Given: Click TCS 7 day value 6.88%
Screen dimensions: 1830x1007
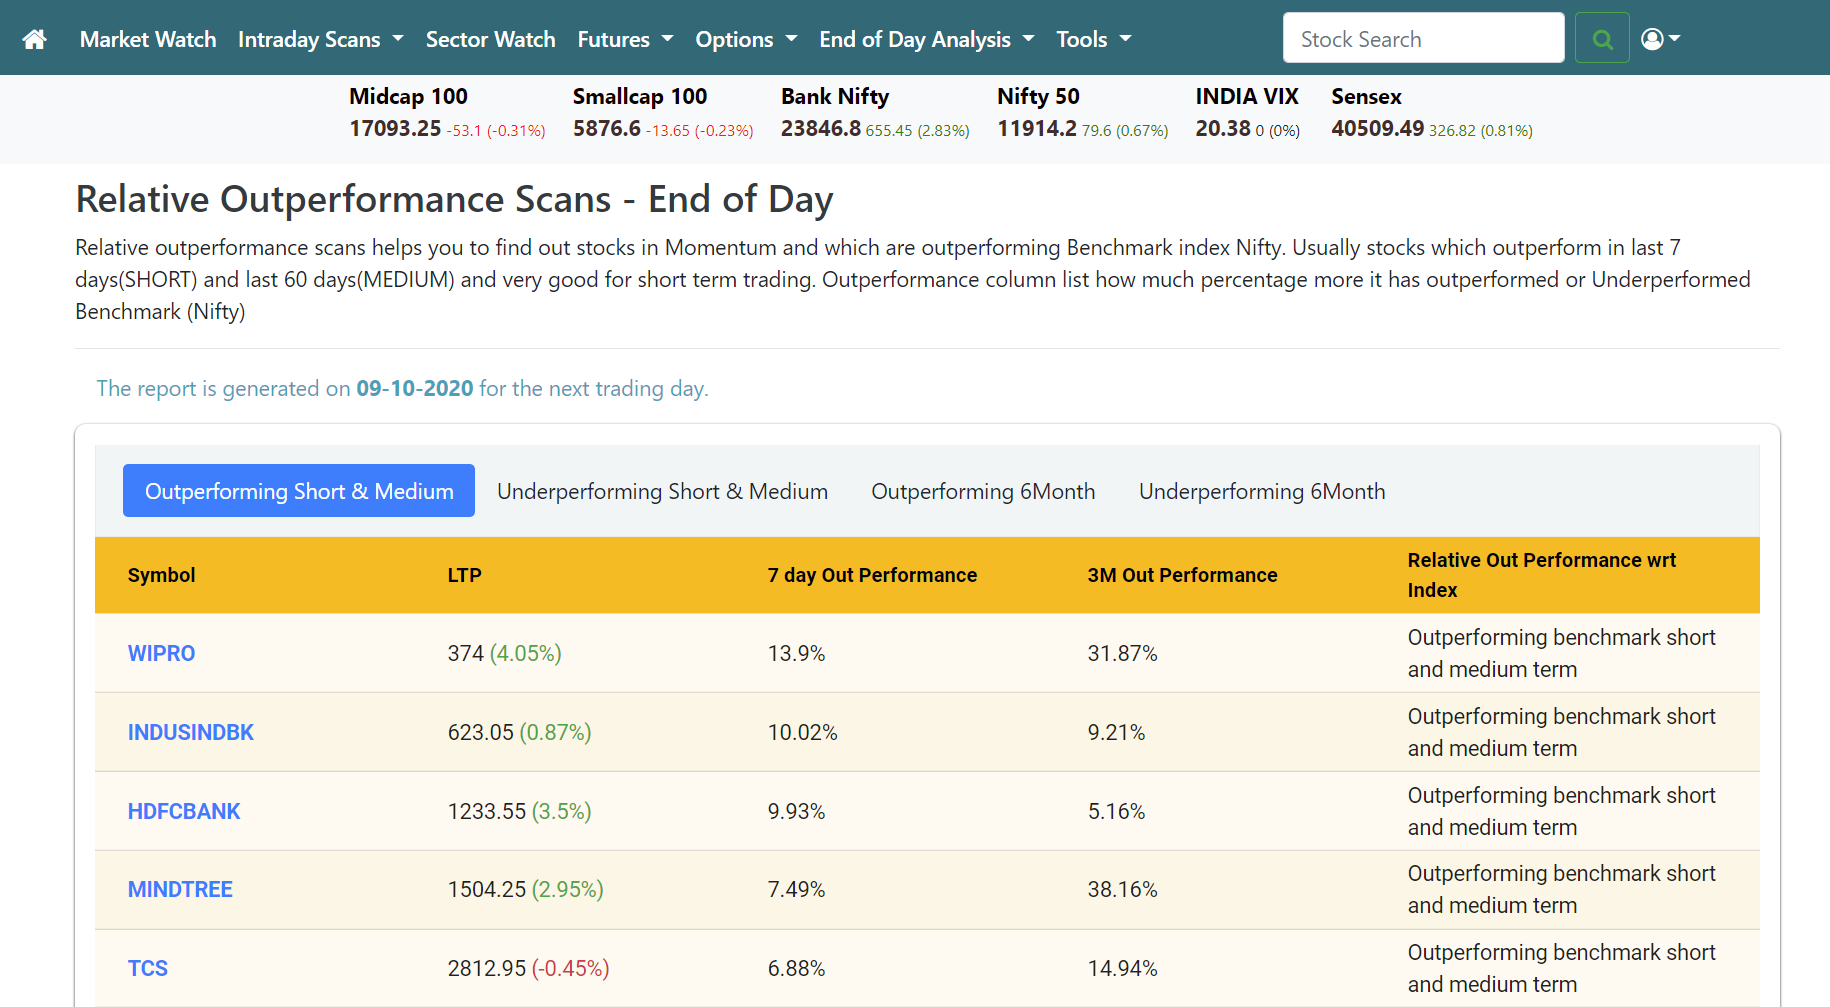Looking at the screenshot, I should pos(796,968).
